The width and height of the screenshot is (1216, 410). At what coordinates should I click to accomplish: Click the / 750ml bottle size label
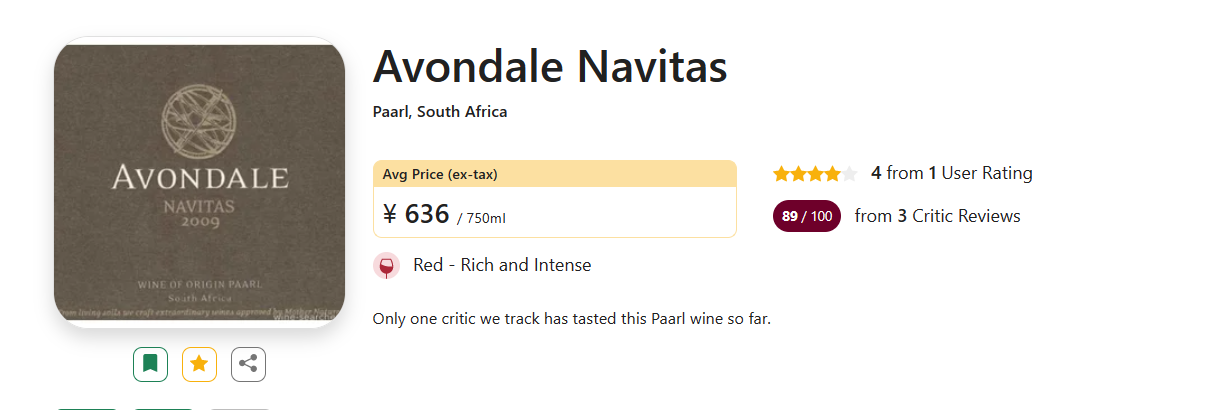[x=488, y=218]
